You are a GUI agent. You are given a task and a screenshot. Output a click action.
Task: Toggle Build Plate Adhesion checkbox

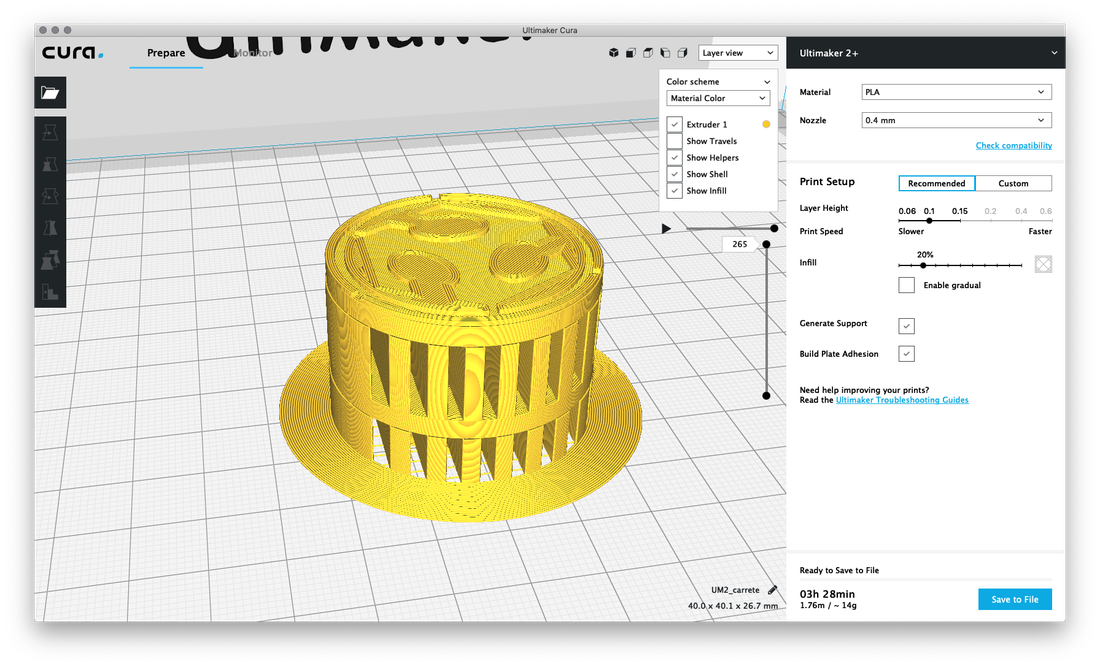click(x=906, y=353)
